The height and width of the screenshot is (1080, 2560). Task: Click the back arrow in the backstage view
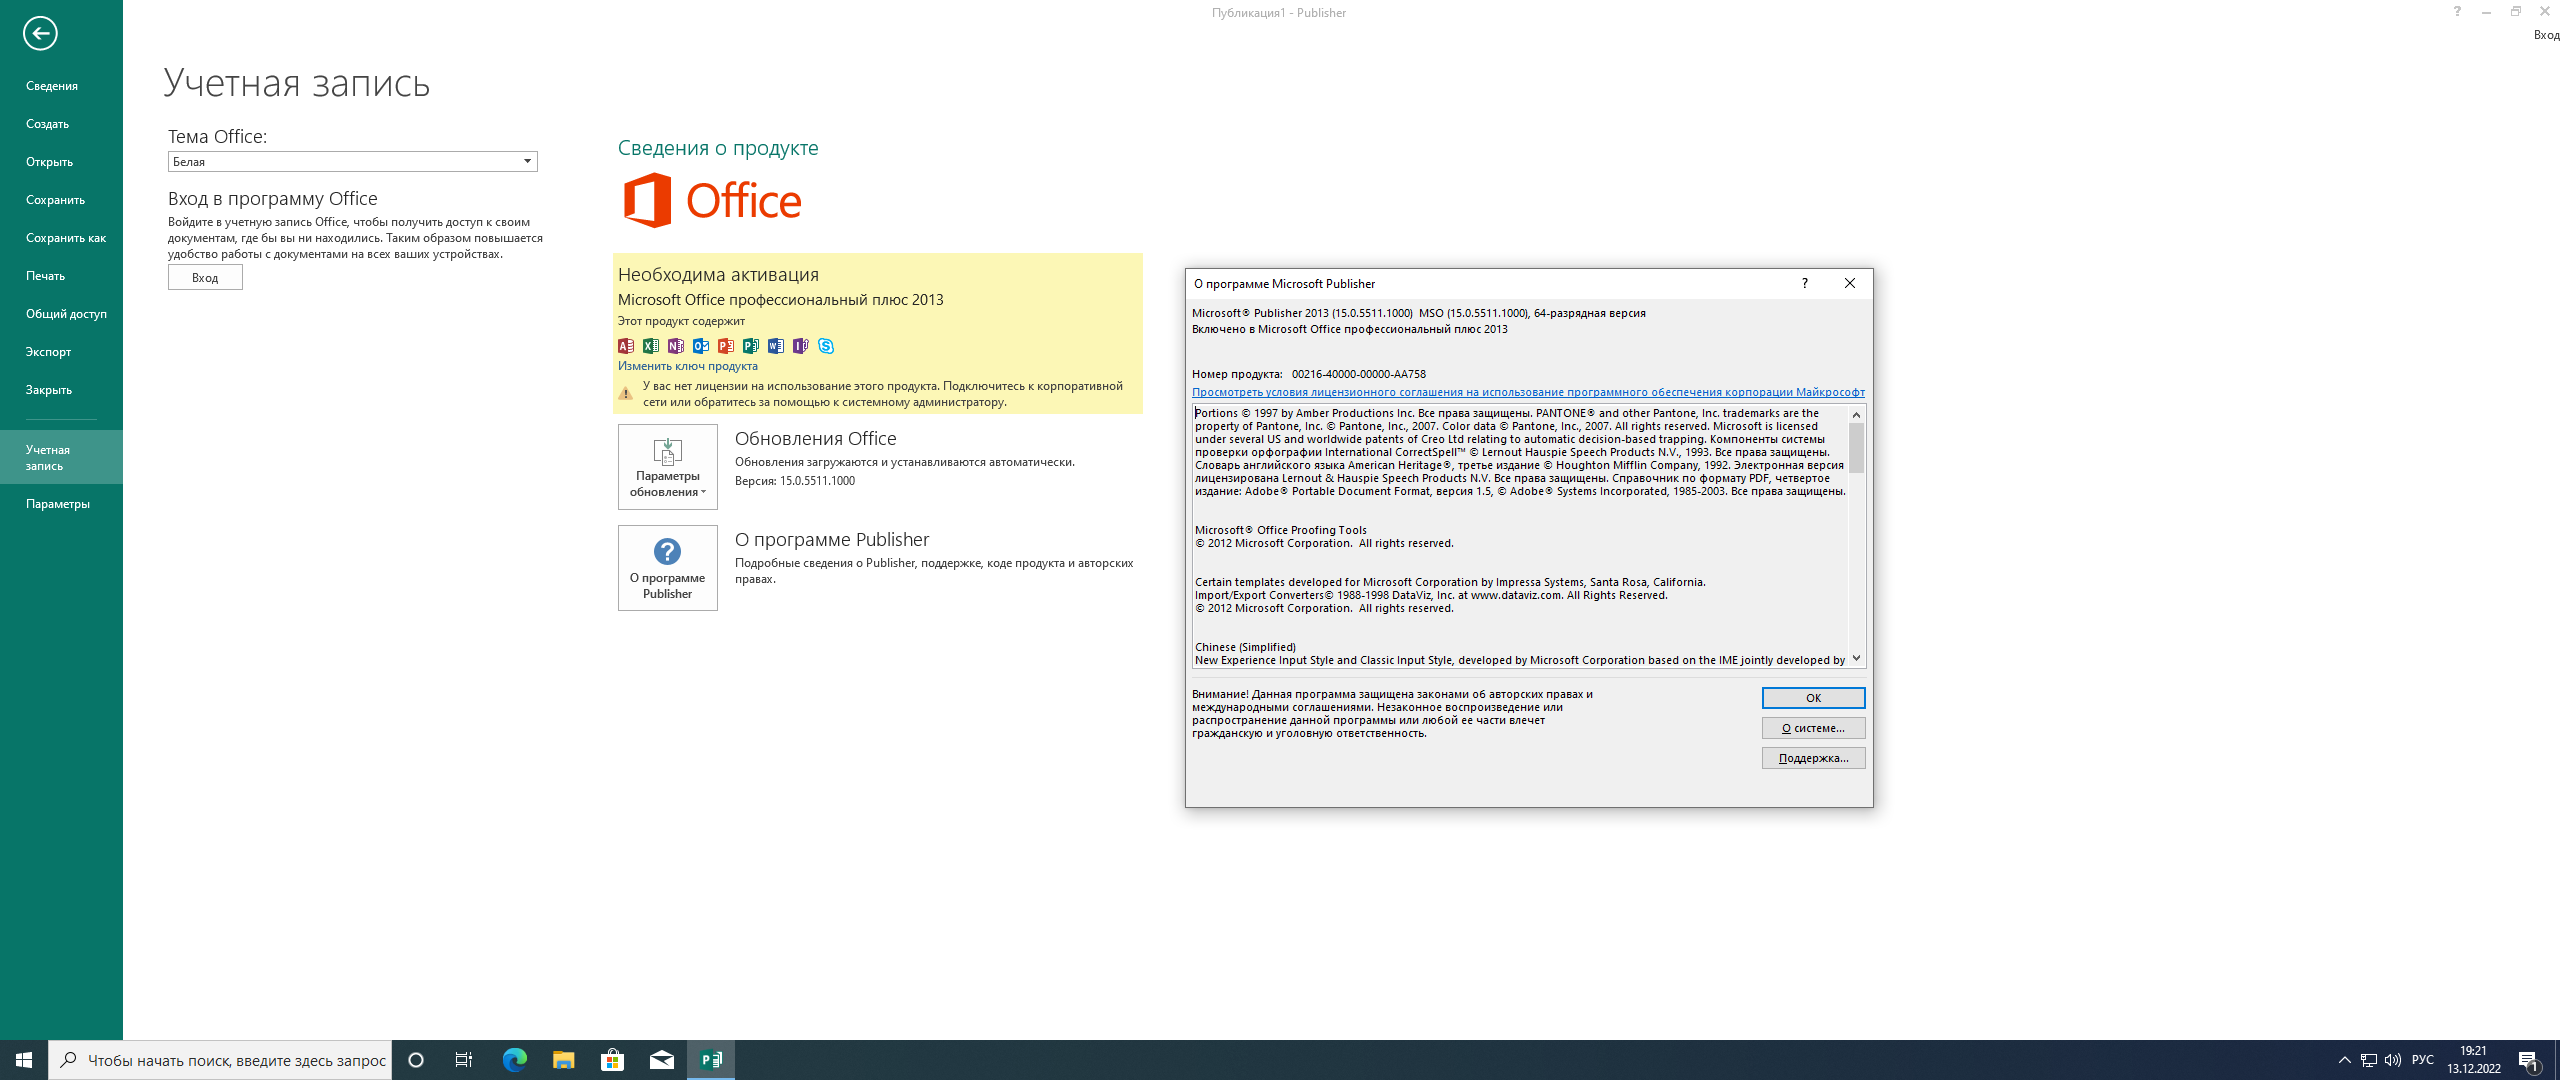pyautogui.click(x=40, y=33)
